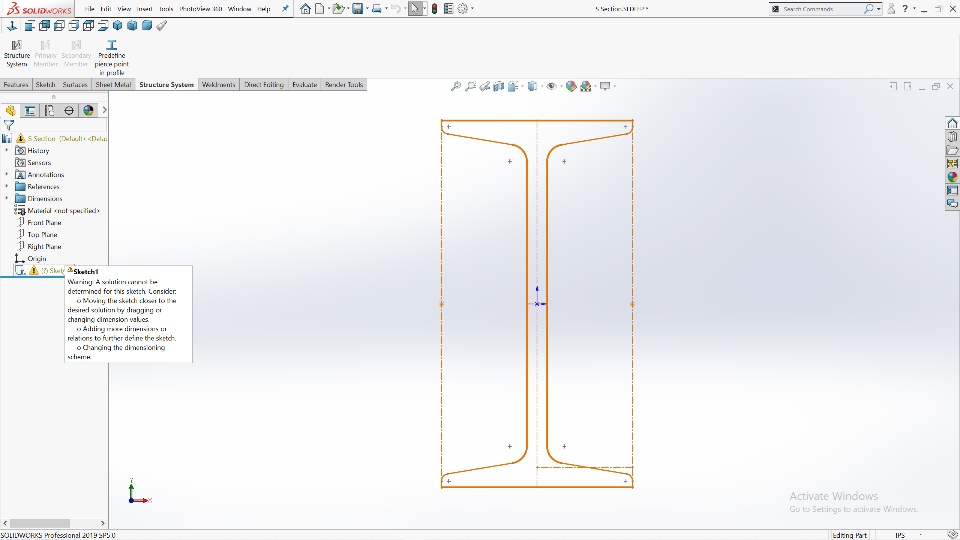Click the Rebuild traffic light icon
960x540 pixels.
tap(434, 9)
